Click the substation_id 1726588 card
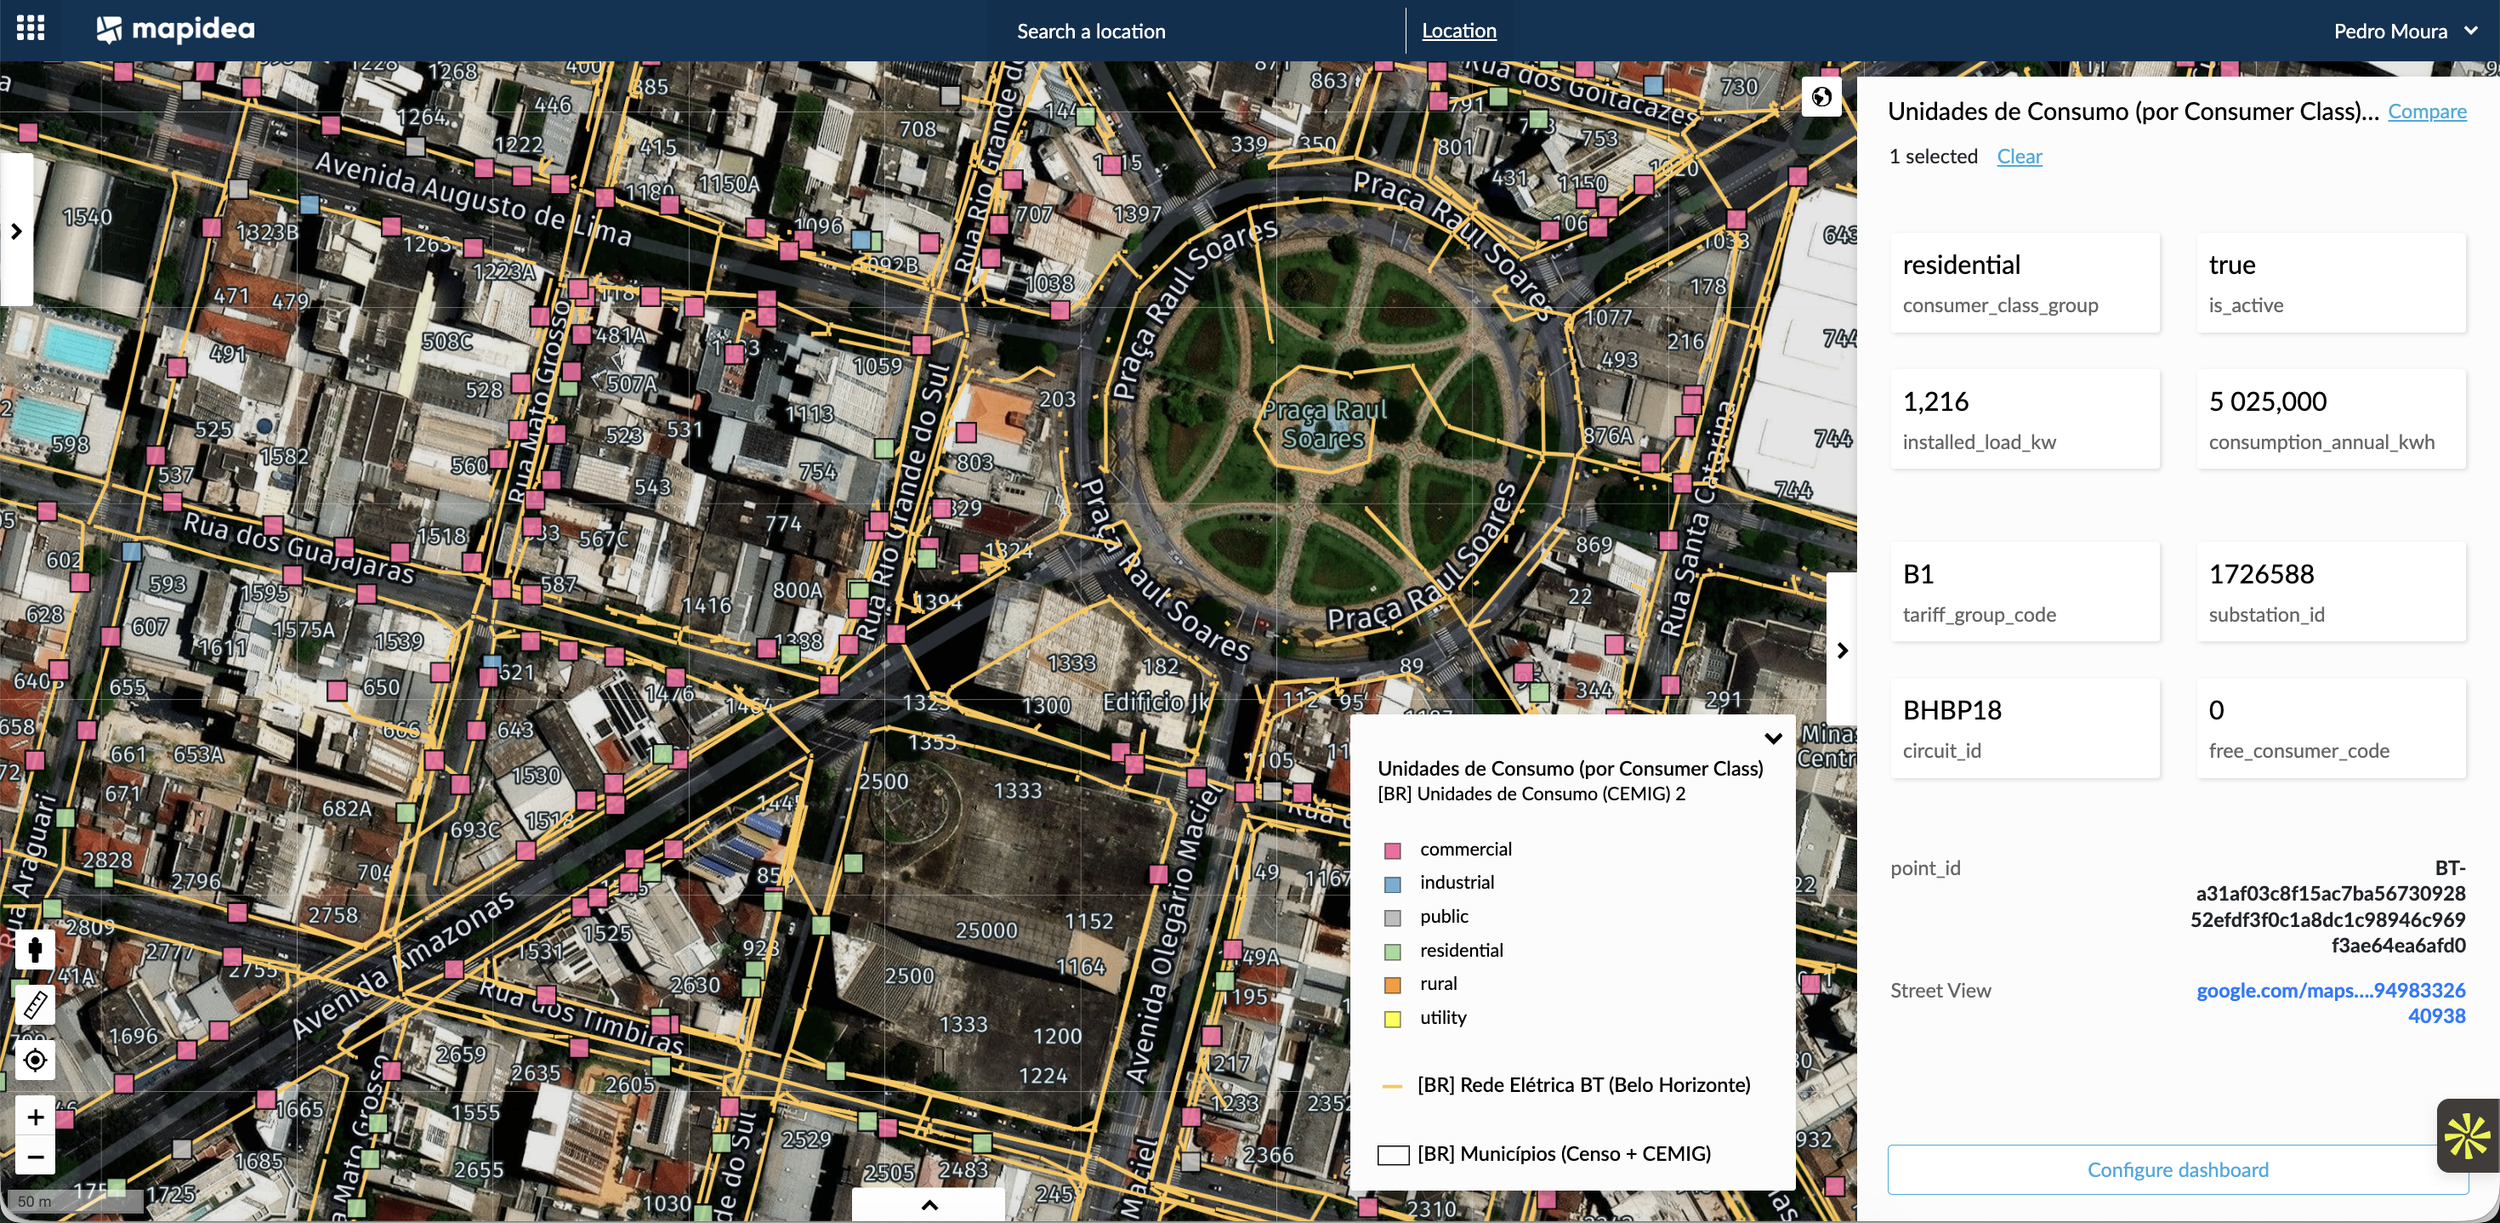 click(2331, 592)
